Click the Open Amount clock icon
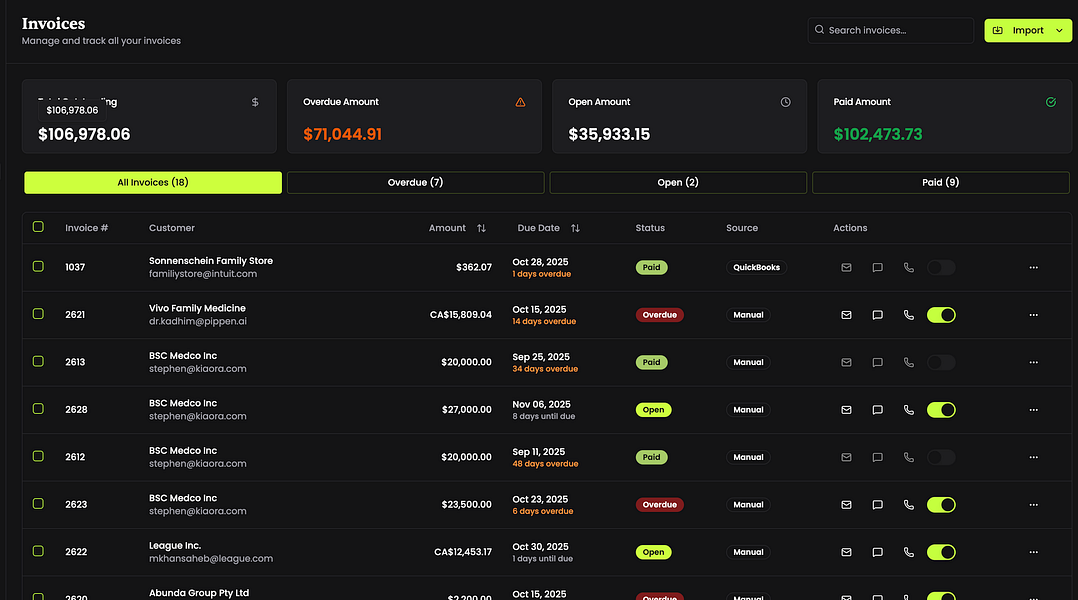Viewport: 1078px width, 600px height. pos(785,102)
